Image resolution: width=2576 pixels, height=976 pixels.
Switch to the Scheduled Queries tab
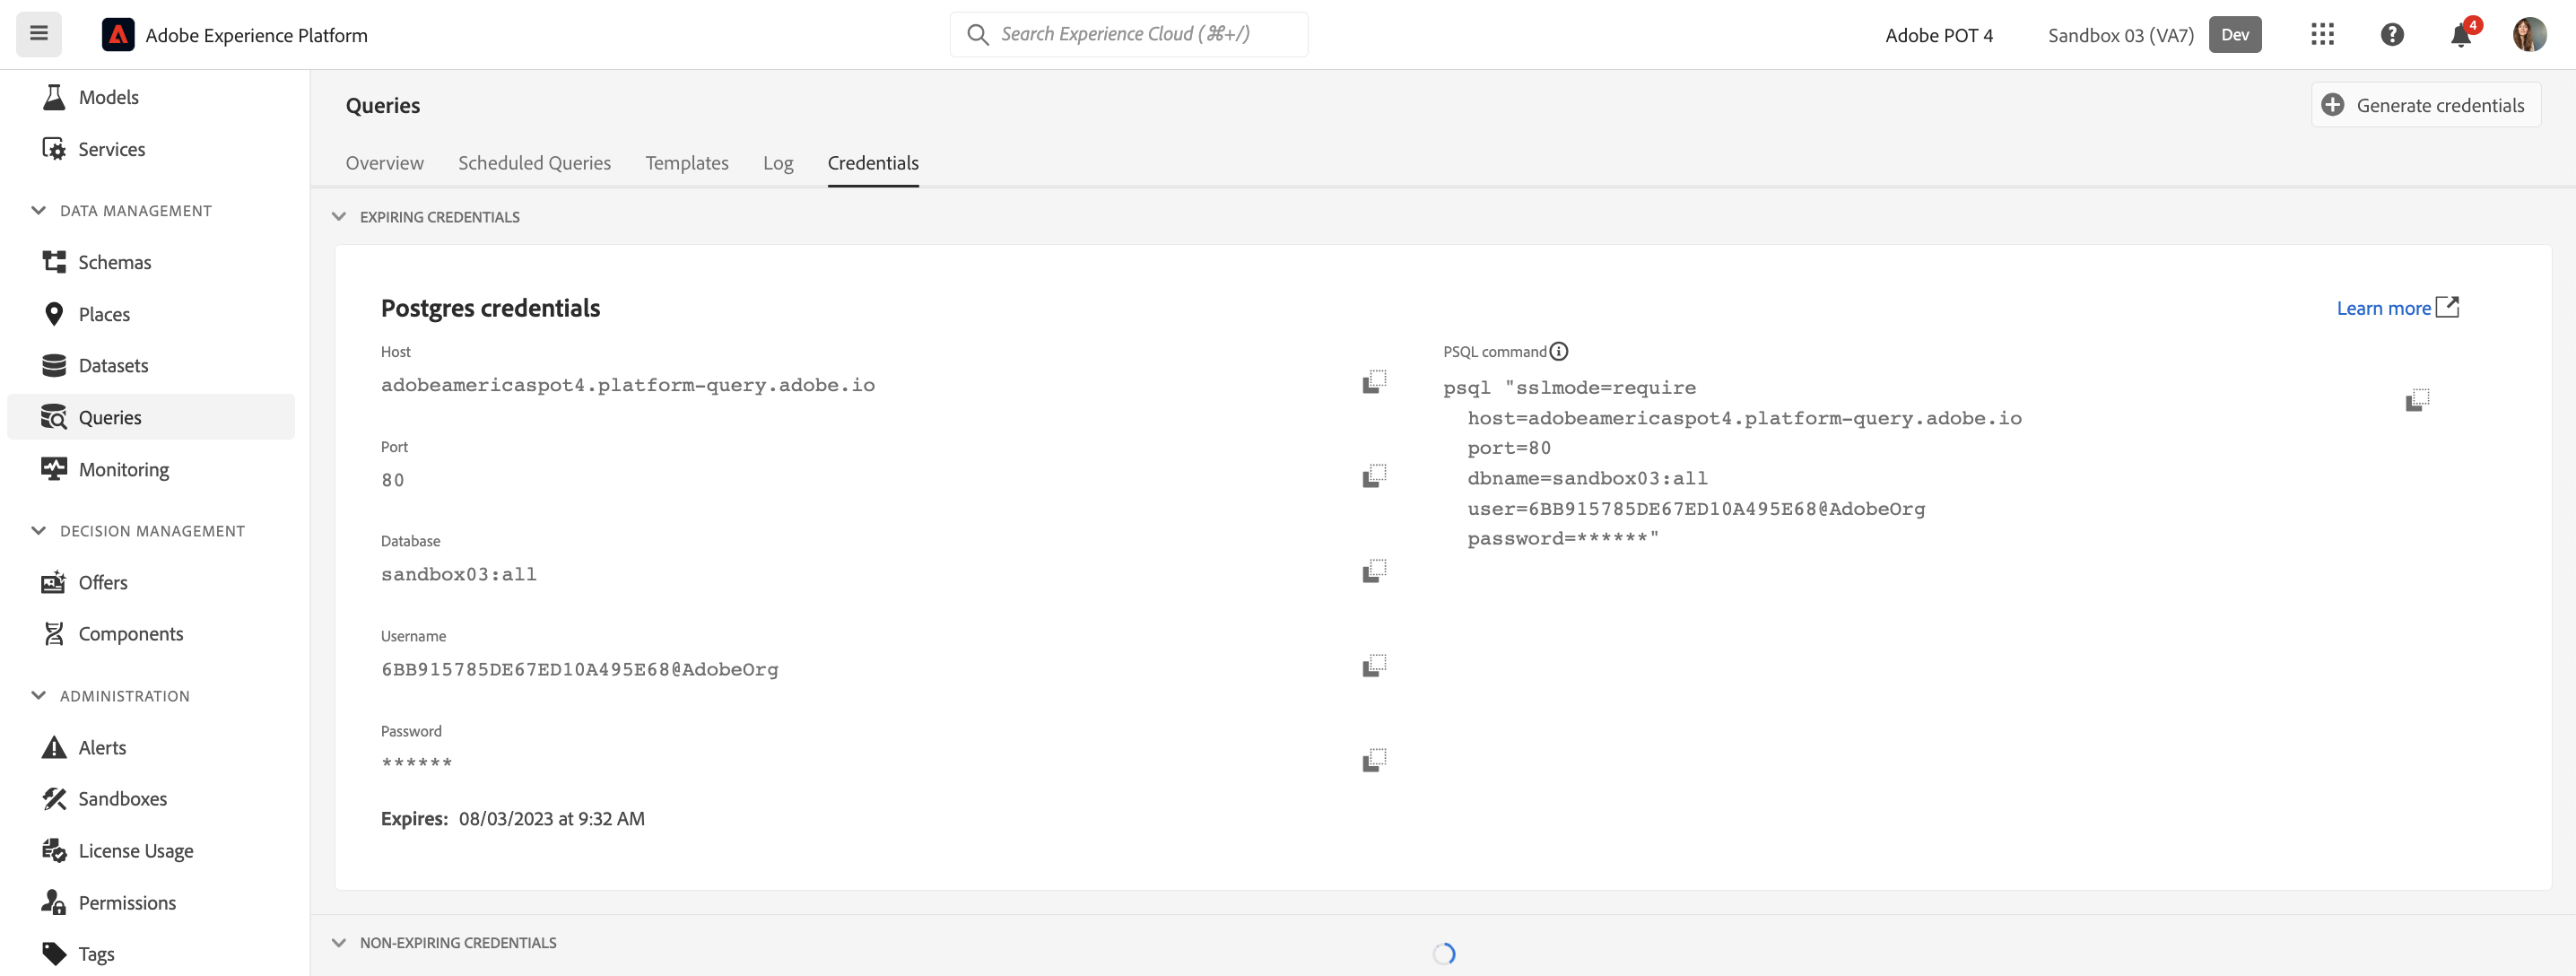pyautogui.click(x=534, y=163)
